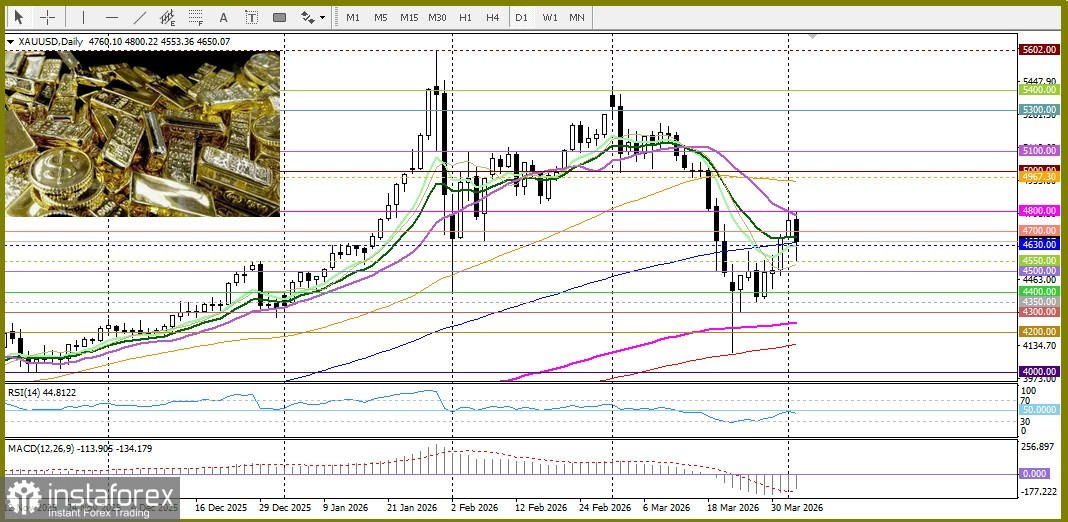
Task: Click the 4000.00 price level label
Action: tap(1039, 371)
